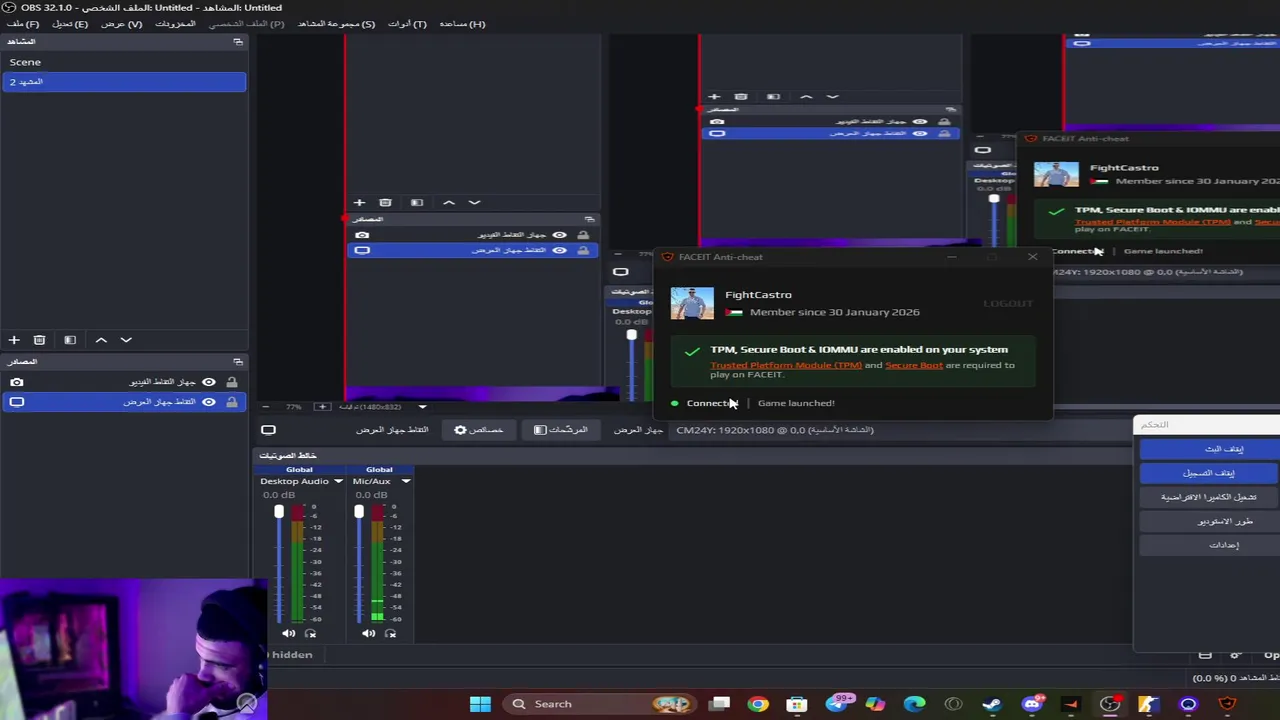Image resolution: width=1280 pixels, height=720 pixels.
Task: Click the status bar gear icon
Action: tap(1236, 655)
